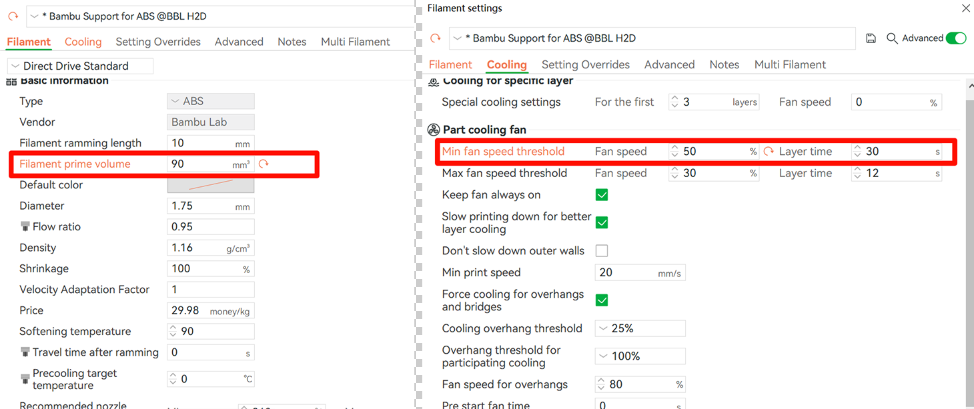The height and width of the screenshot is (409, 974).
Task: Click the Min threshold fan speed stepper
Action: [676, 151]
